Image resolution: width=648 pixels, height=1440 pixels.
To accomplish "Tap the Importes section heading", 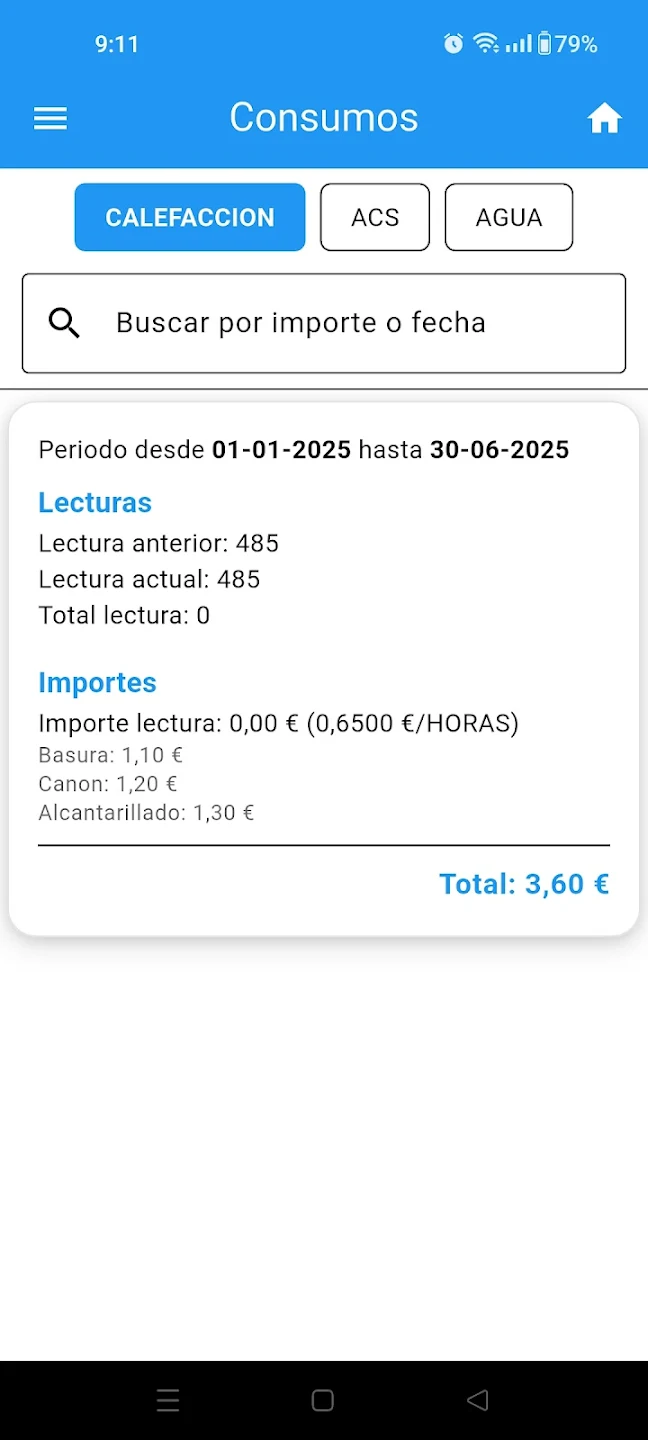I will (98, 683).
